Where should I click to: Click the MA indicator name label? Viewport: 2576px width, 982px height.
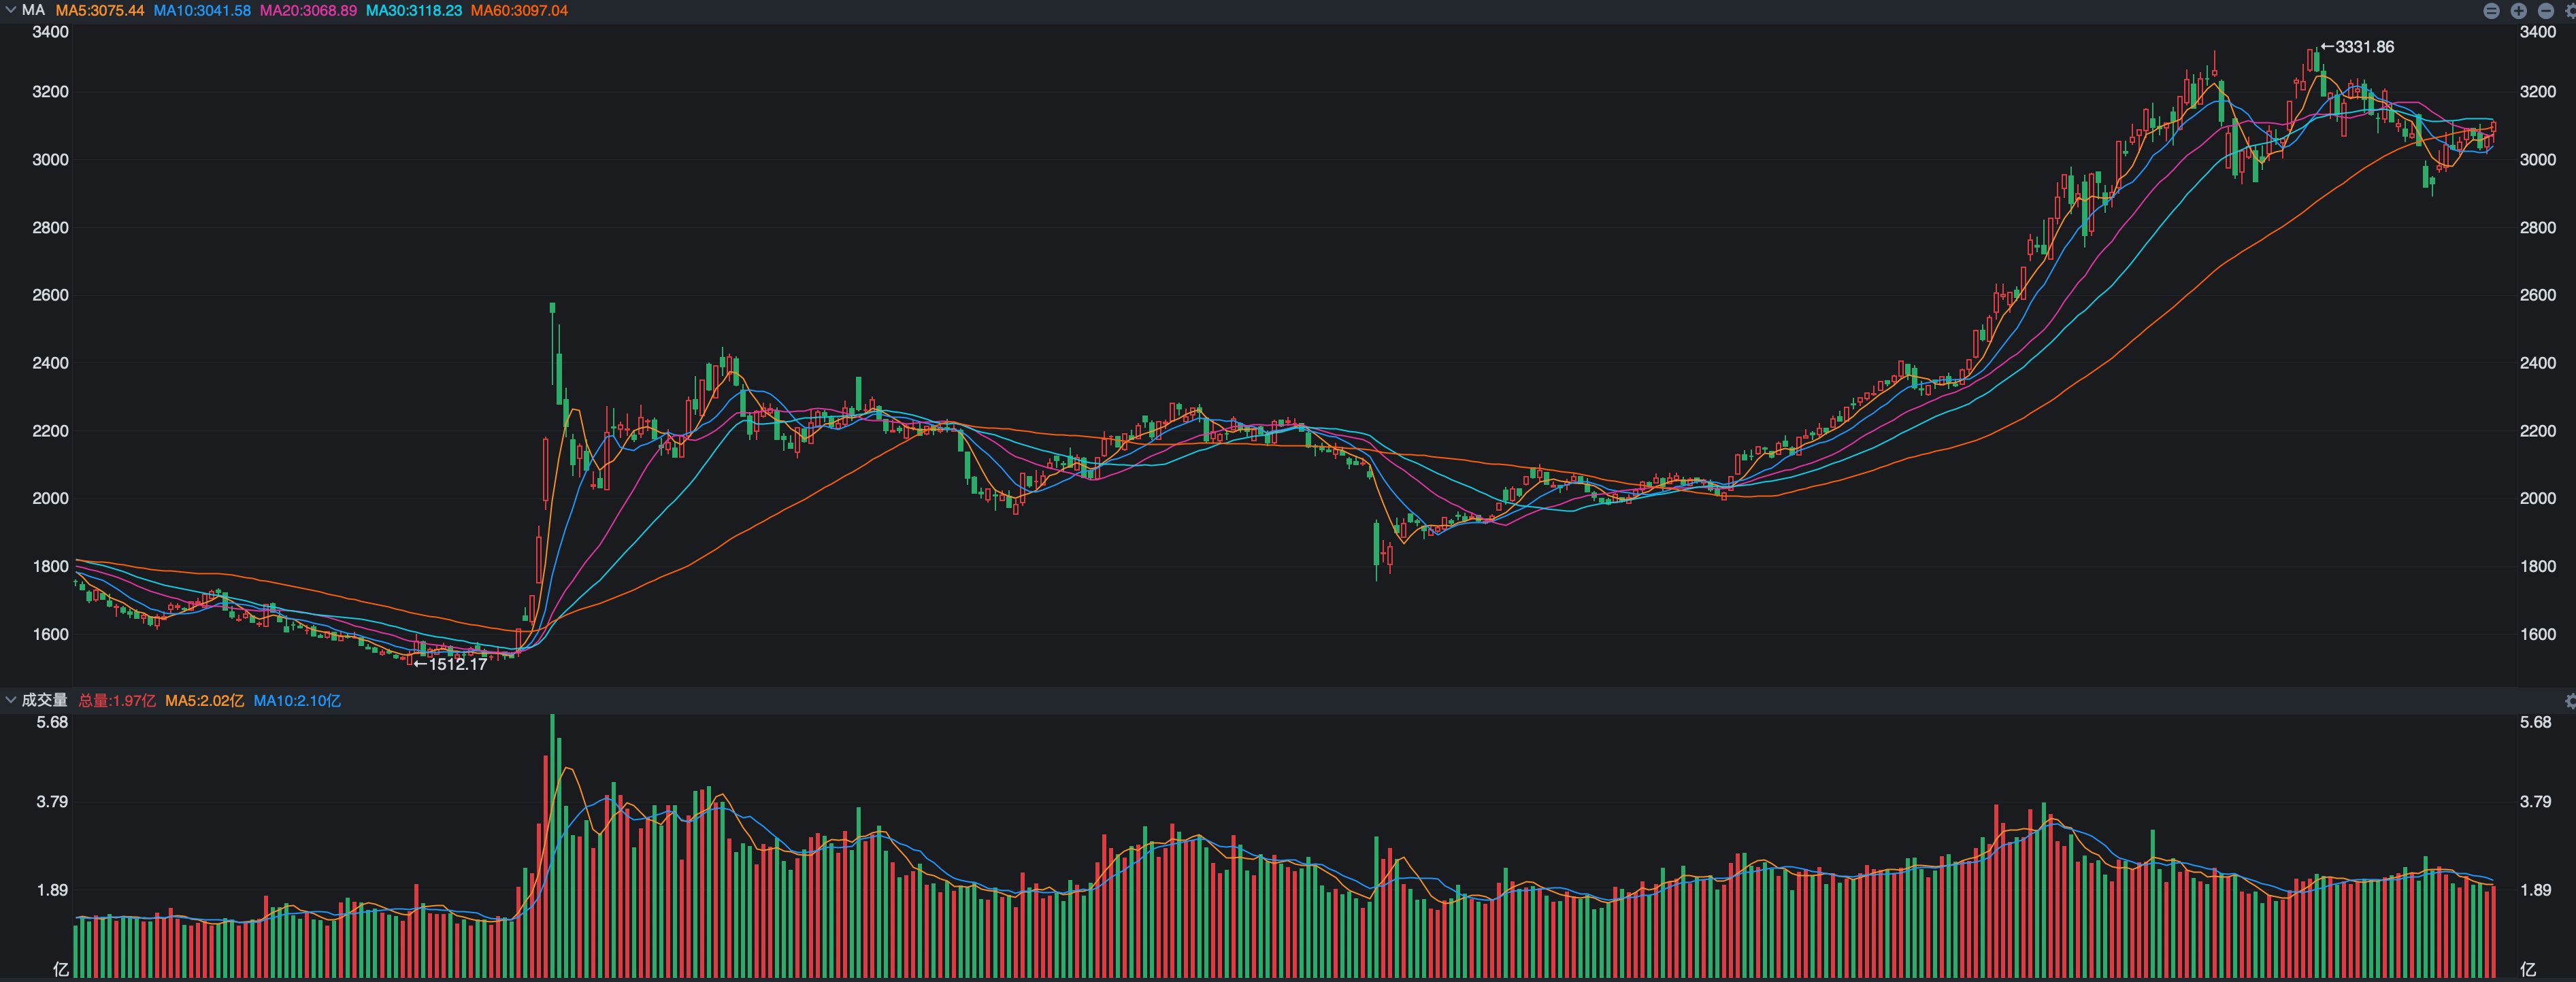point(33,10)
